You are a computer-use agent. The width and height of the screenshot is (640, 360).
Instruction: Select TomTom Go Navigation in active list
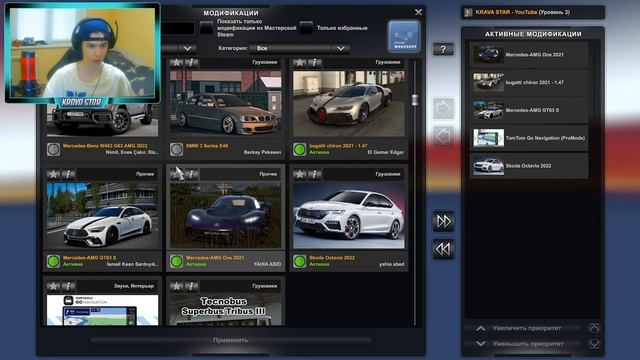tap(529, 138)
